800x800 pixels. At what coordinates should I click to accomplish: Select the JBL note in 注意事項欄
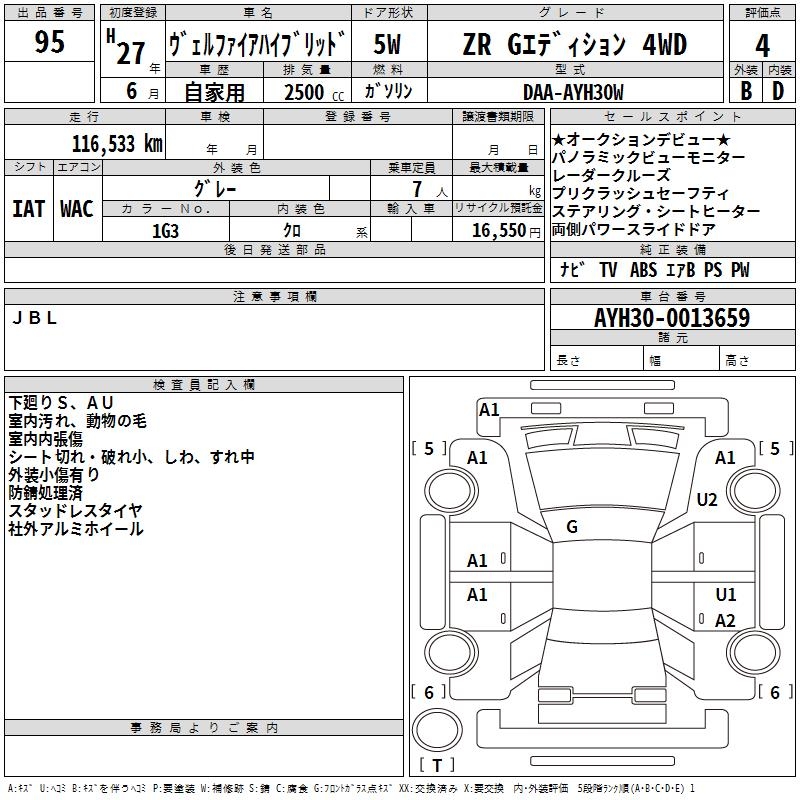35,318
